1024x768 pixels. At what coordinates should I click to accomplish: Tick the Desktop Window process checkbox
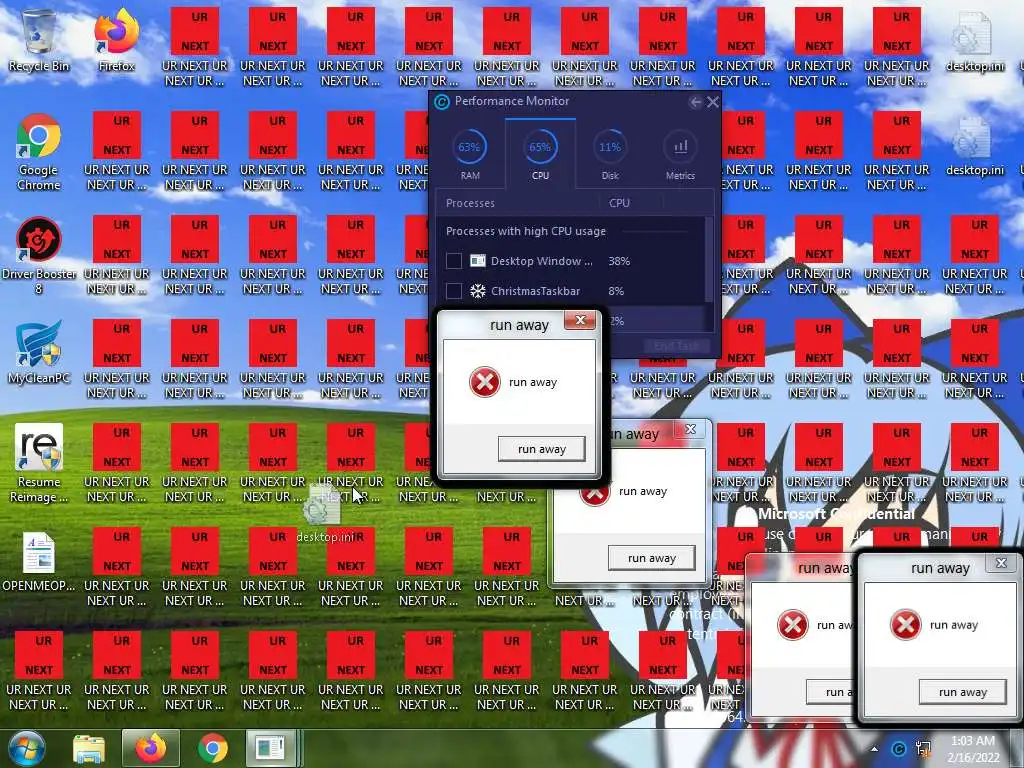click(x=454, y=261)
